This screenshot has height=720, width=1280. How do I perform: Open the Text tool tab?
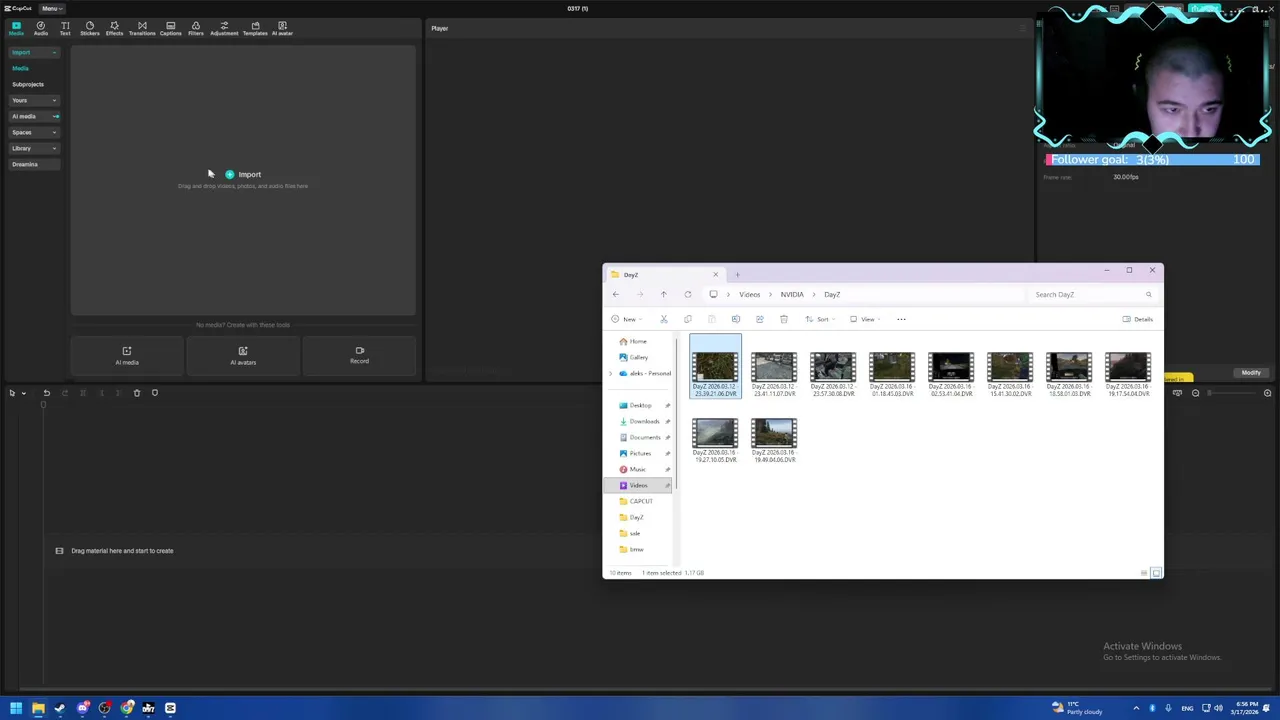[65, 28]
